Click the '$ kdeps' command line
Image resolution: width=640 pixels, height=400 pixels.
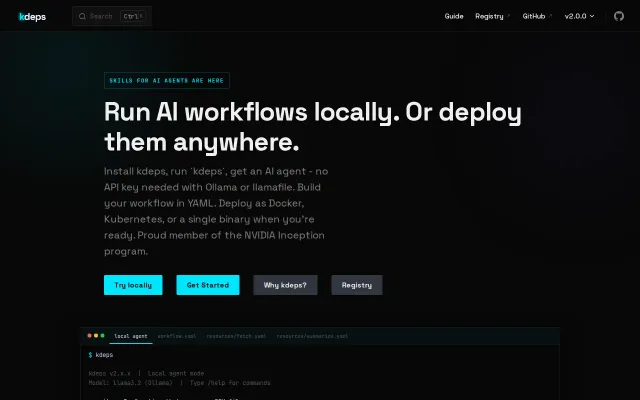click(x=101, y=355)
